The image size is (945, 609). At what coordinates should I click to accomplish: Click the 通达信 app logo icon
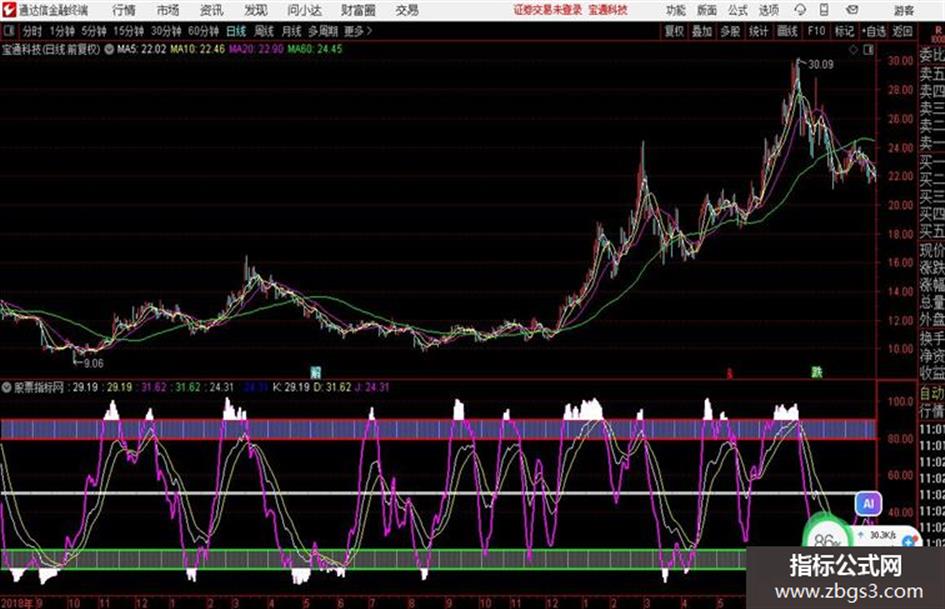(x=9, y=10)
